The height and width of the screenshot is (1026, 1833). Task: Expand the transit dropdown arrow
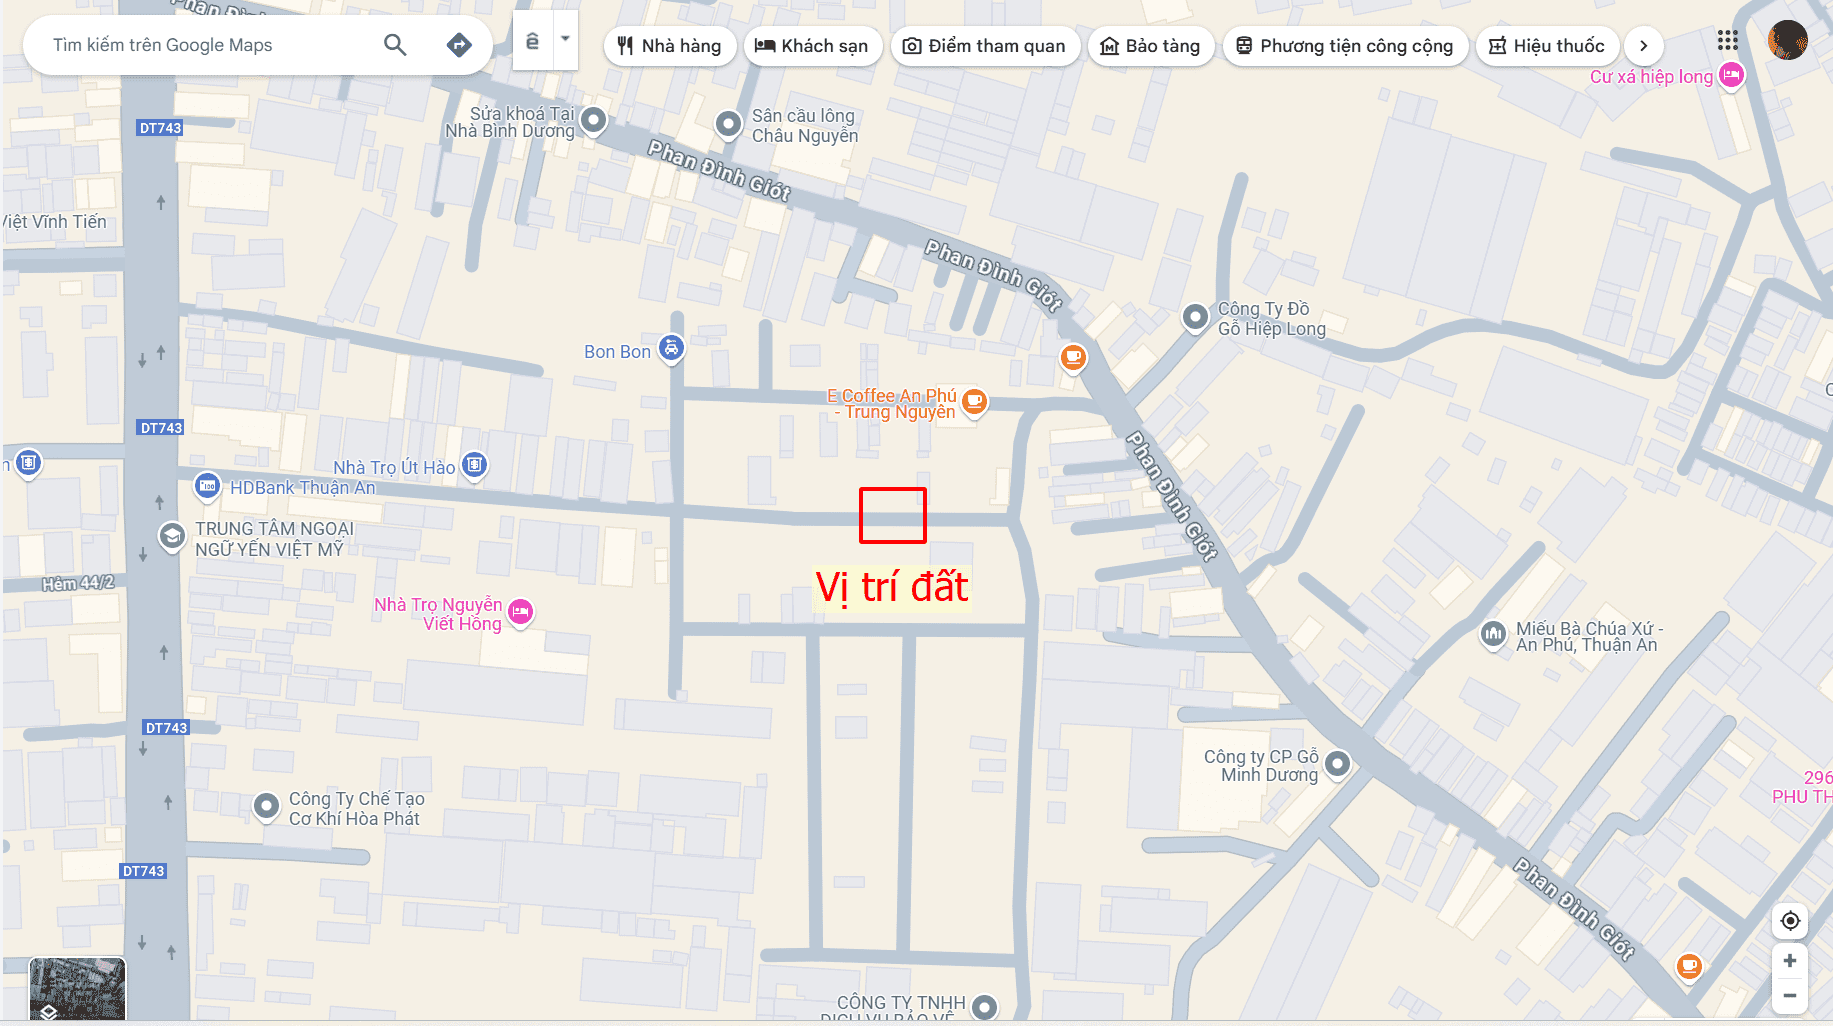point(565,40)
